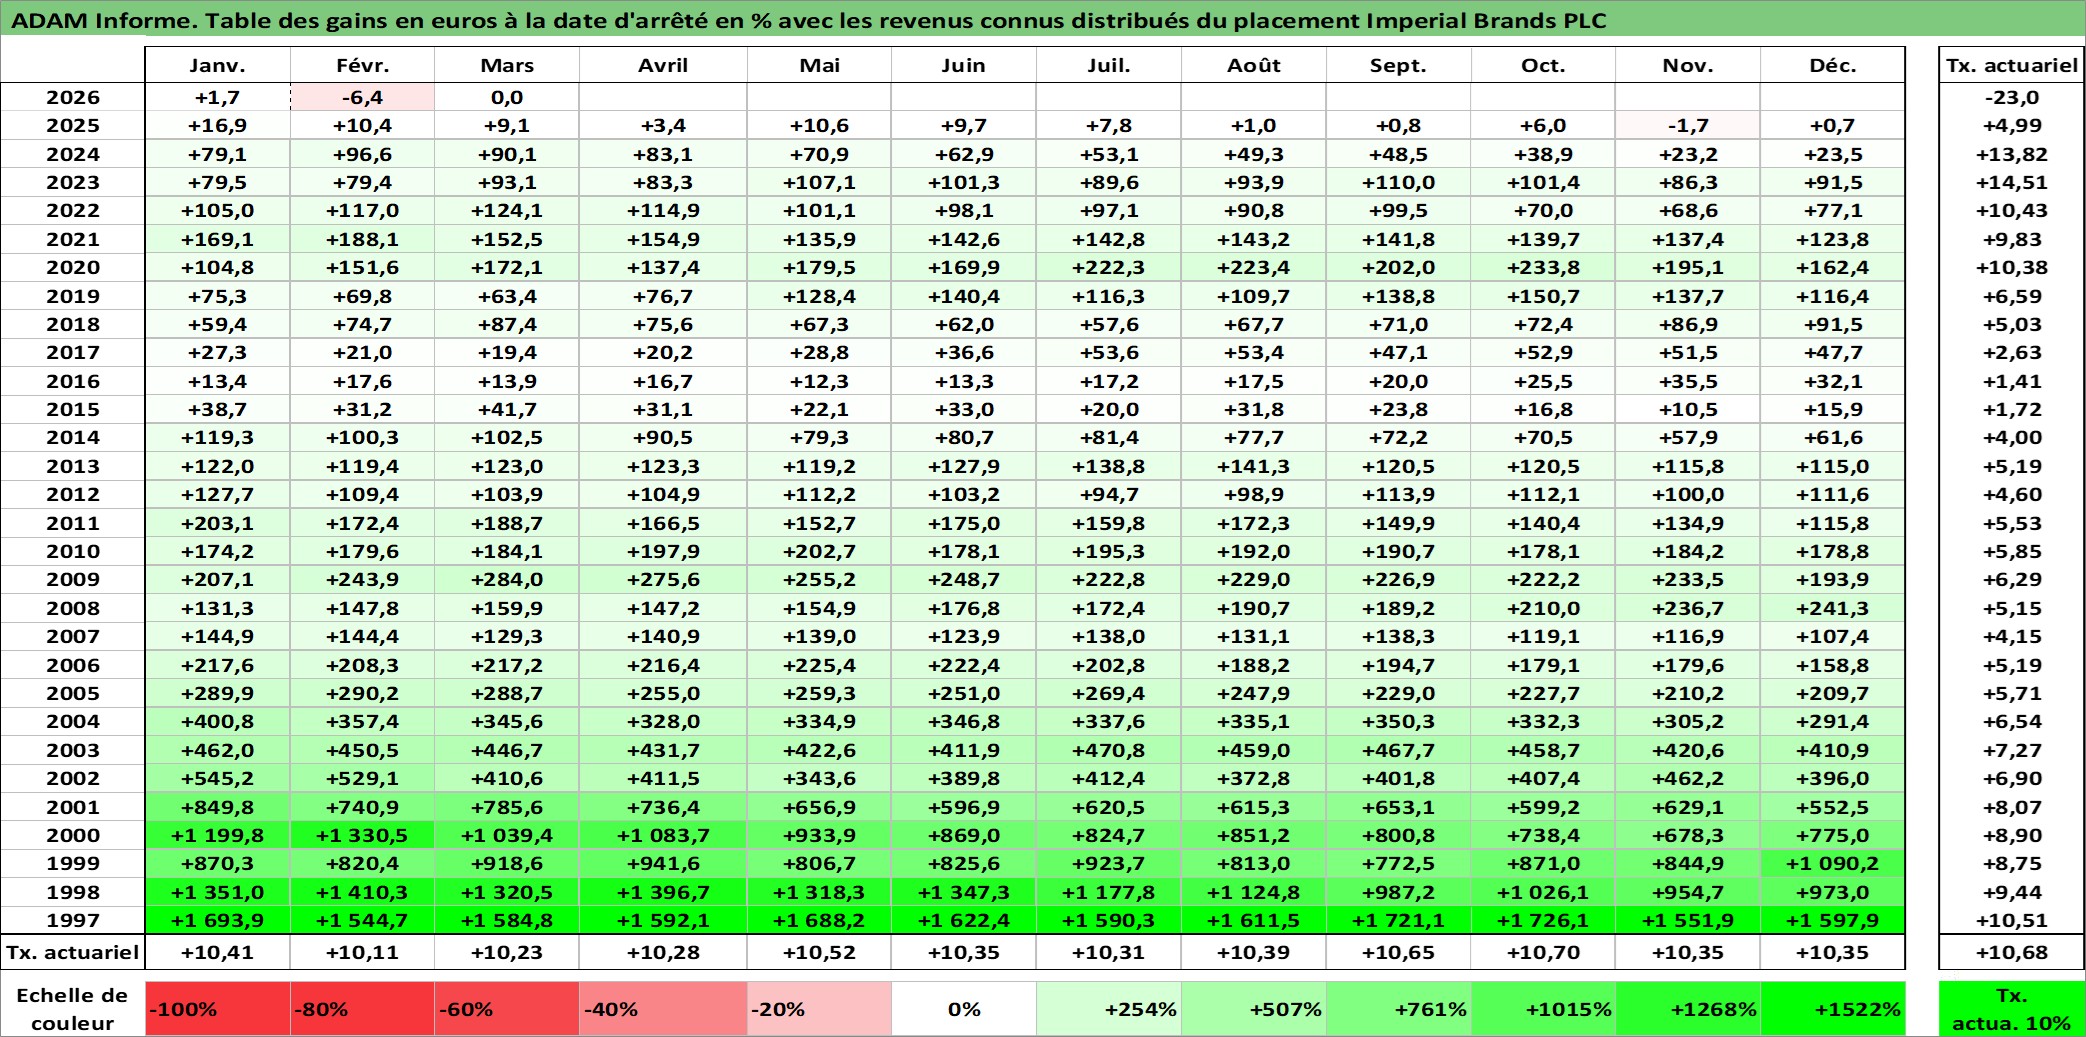Click the 'Tx. actuariel' bottom row label
Viewport: 2086px width, 1037px height.
(73, 952)
